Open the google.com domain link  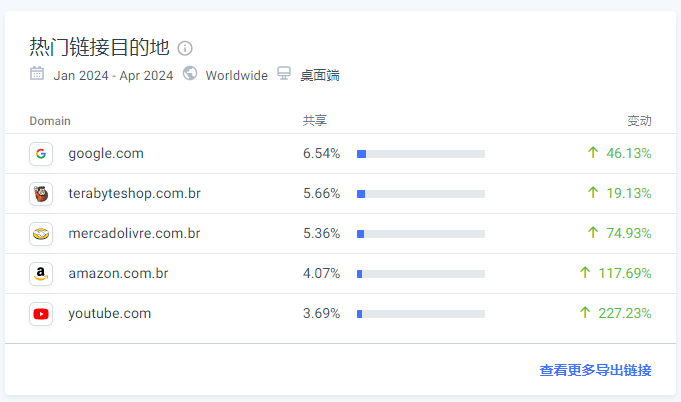point(106,154)
